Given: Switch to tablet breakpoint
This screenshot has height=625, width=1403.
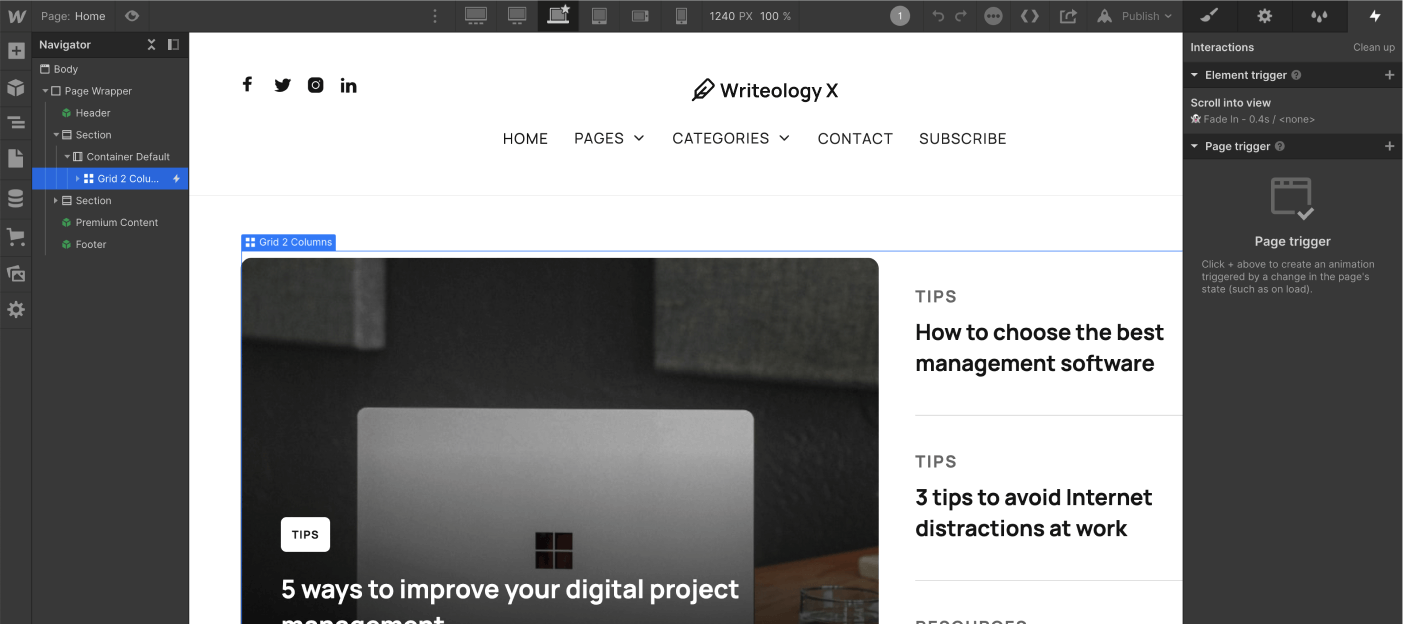Looking at the screenshot, I should click(599, 16).
